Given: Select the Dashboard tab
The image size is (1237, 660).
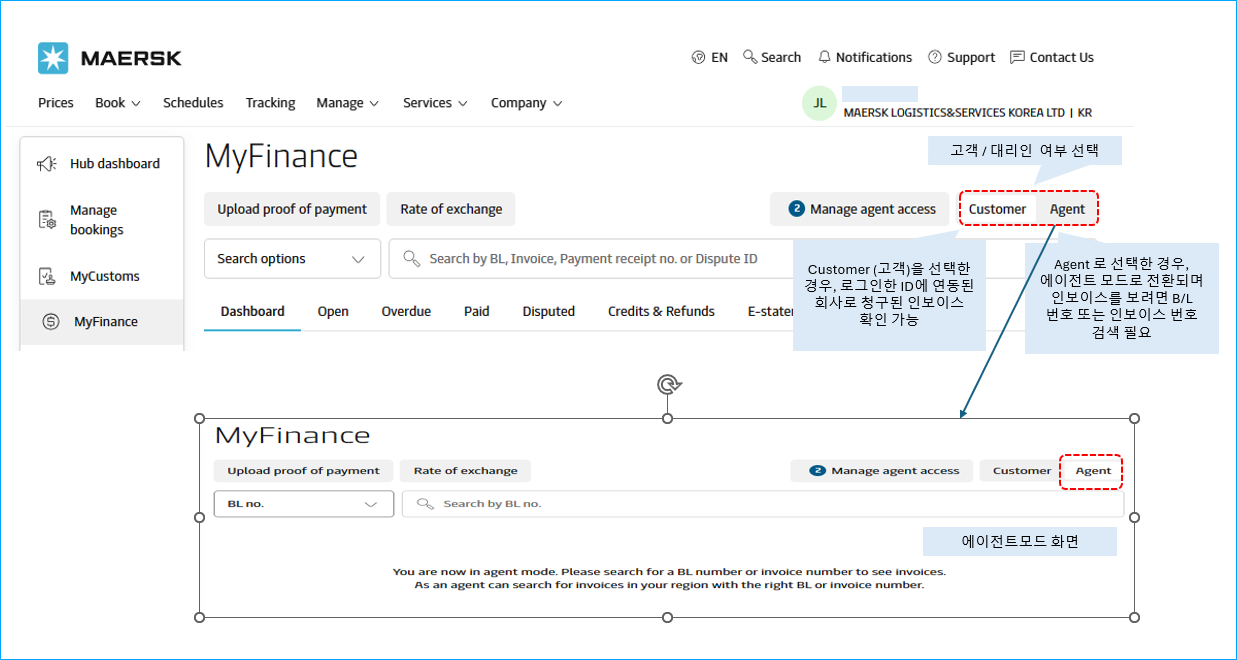Looking at the screenshot, I should point(253,311).
